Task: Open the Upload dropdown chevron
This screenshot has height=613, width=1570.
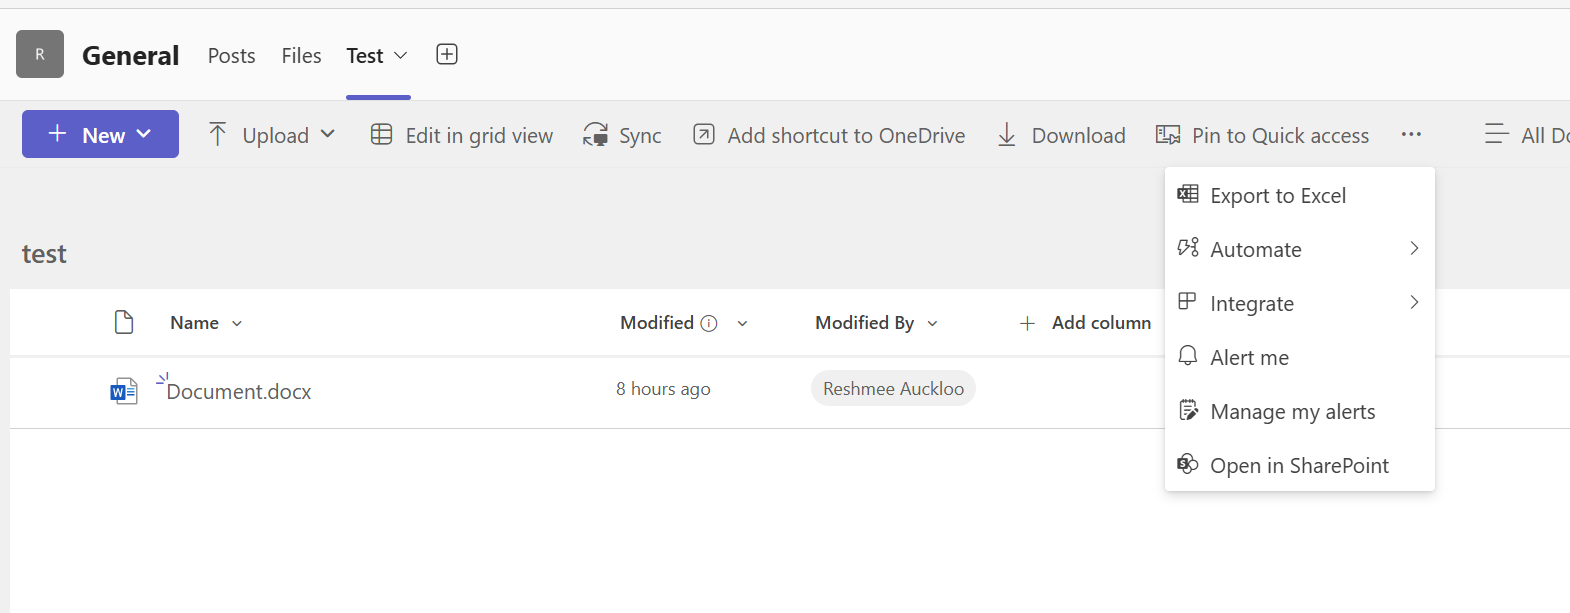Action: tap(328, 134)
